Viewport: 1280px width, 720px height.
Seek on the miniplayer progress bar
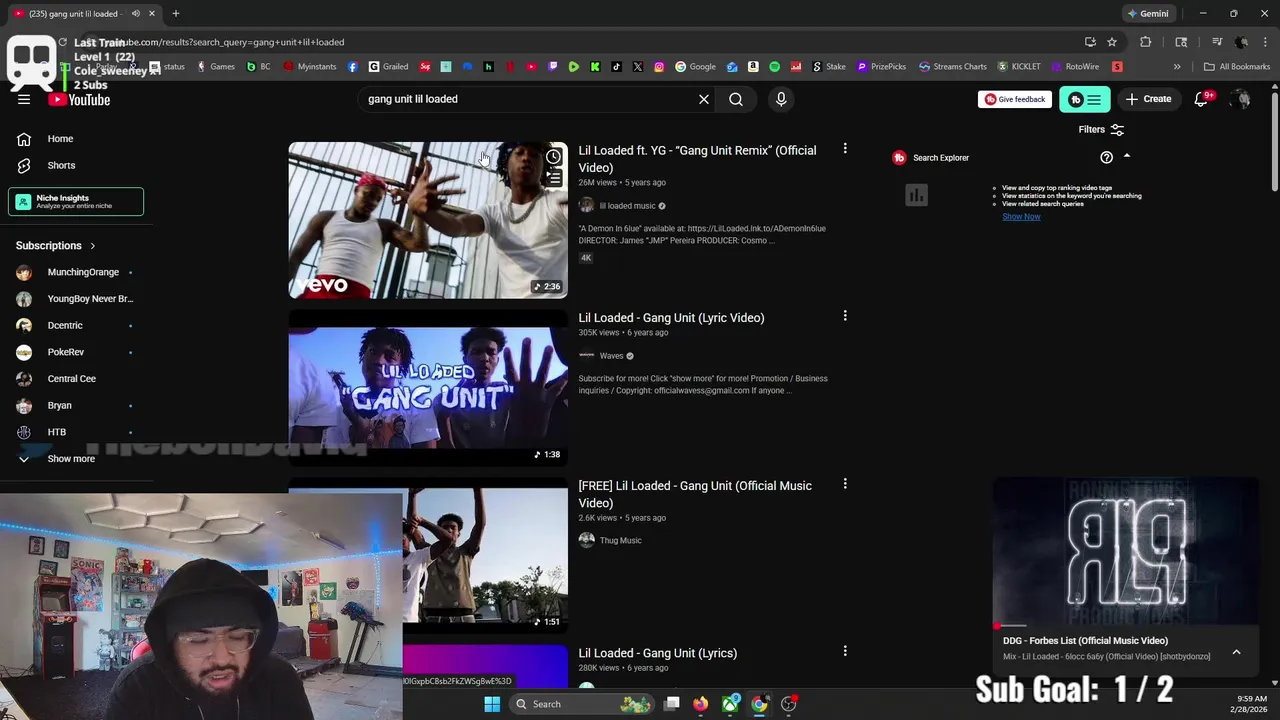(1126, 626)
